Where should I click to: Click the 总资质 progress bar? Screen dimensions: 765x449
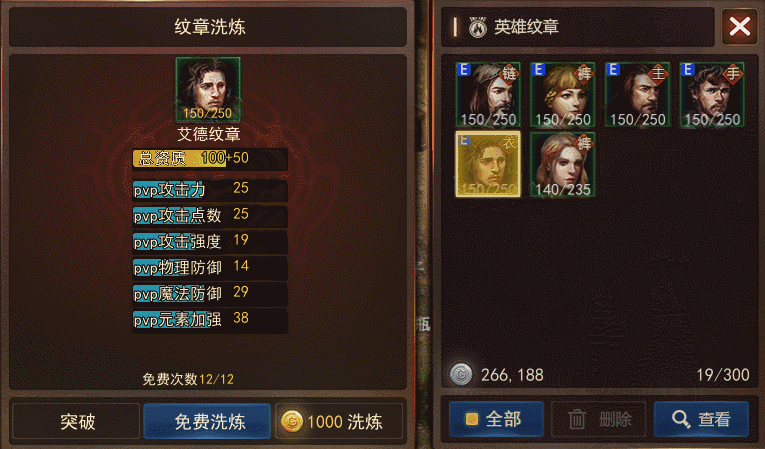coord(210,159)
